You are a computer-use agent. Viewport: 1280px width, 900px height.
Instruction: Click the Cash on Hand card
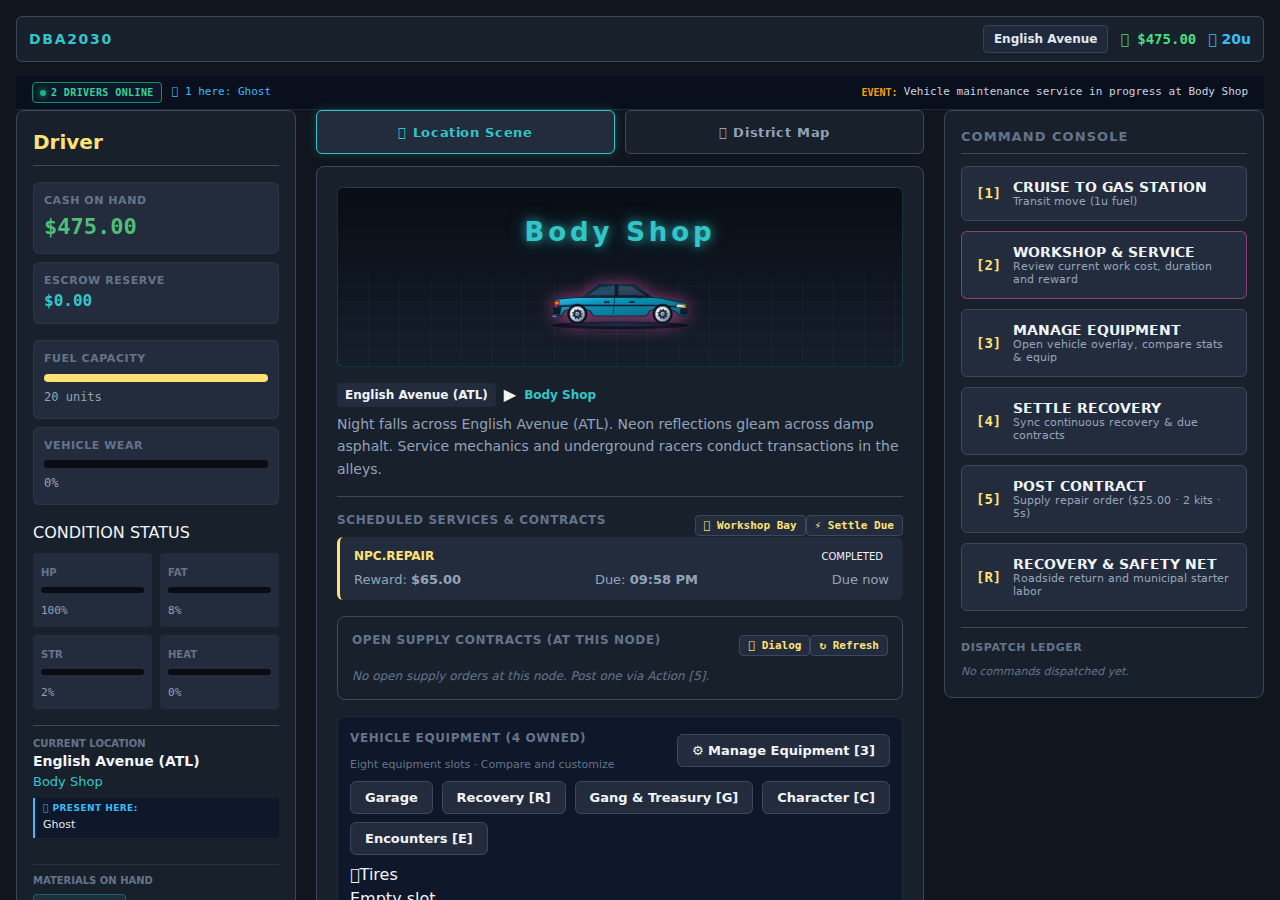coord(156,218)
